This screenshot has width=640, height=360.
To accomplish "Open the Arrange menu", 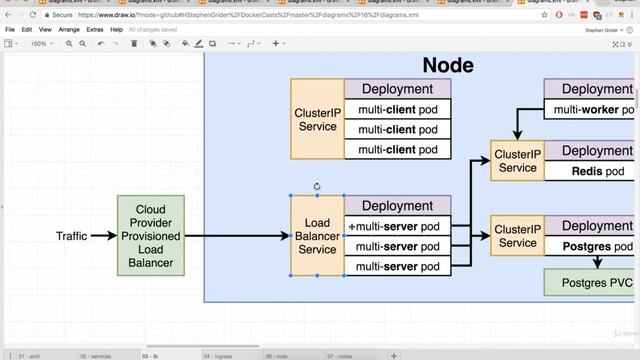I will (69, 29).
